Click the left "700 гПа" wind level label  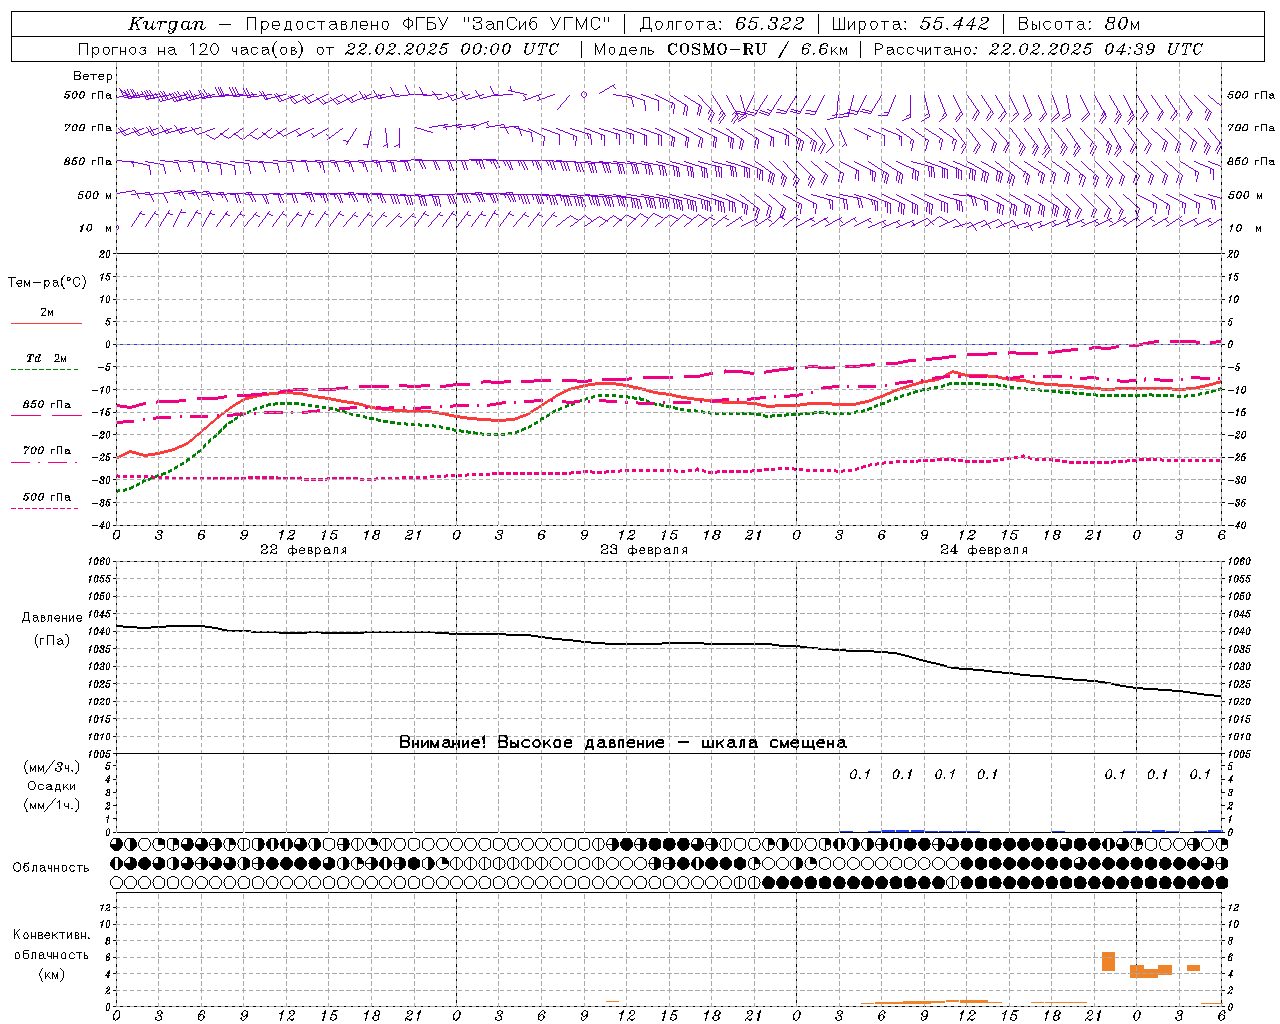tap(88, 128)
